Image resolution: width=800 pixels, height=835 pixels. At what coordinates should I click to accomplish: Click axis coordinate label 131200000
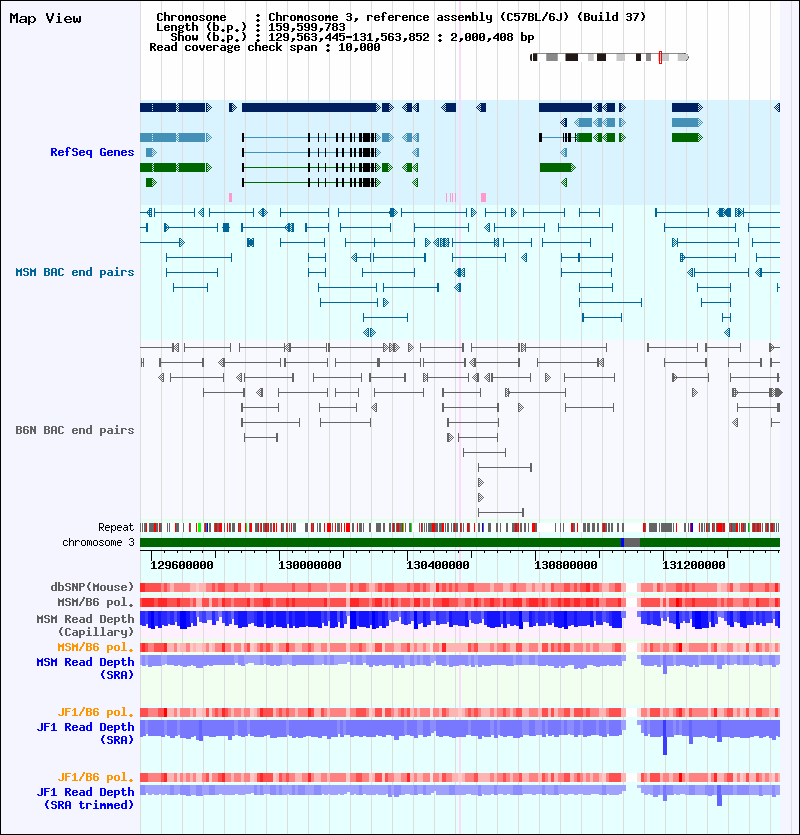(x=693, y=565)
